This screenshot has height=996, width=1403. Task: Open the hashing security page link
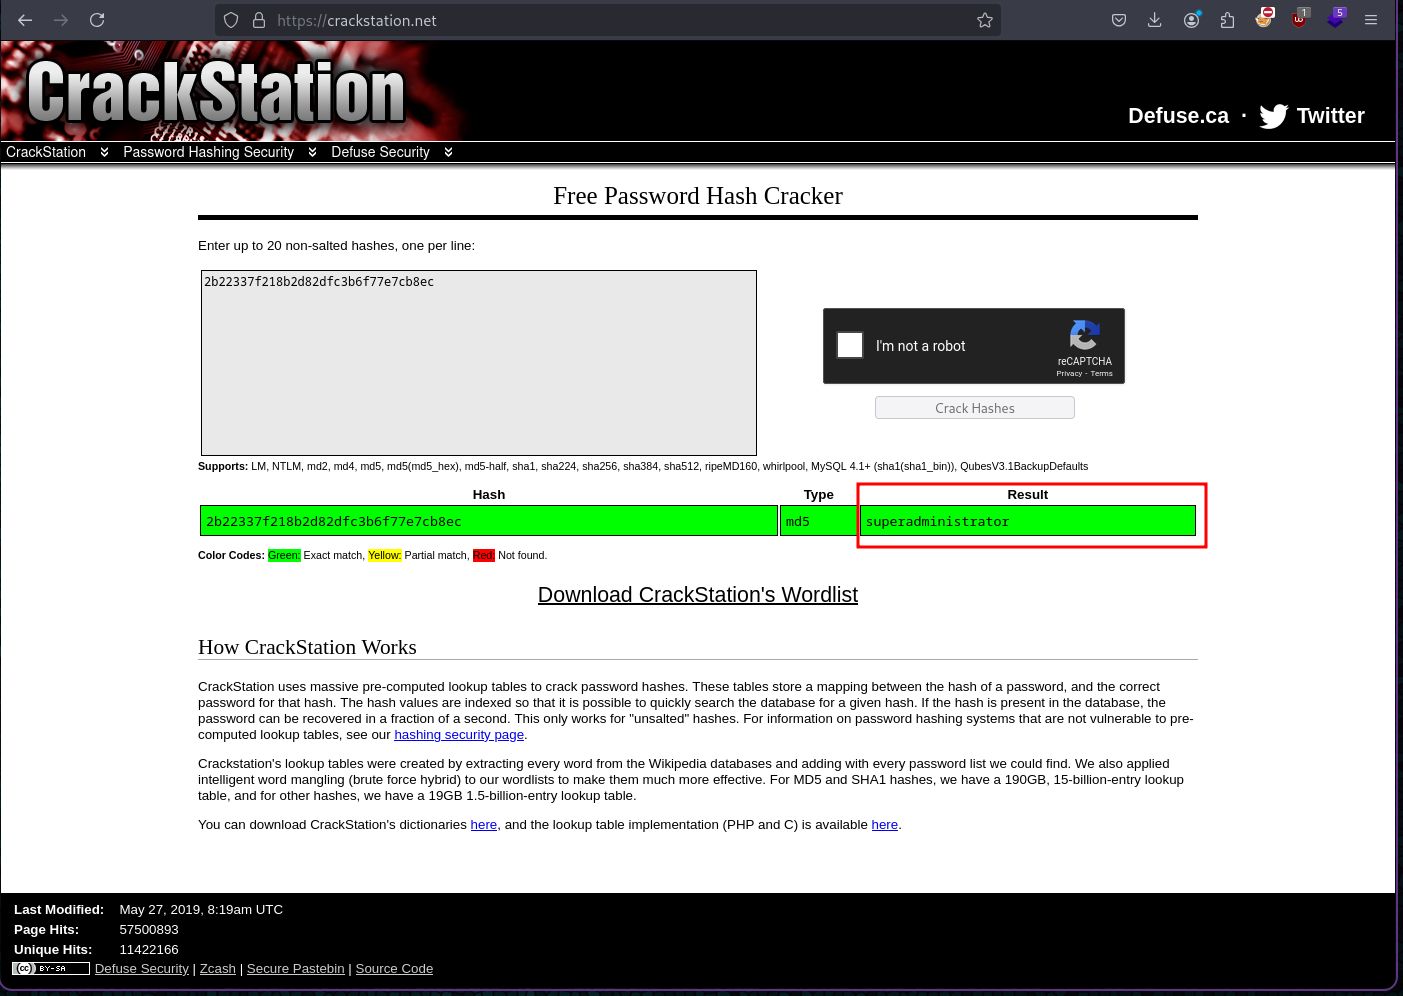point(459,735)
